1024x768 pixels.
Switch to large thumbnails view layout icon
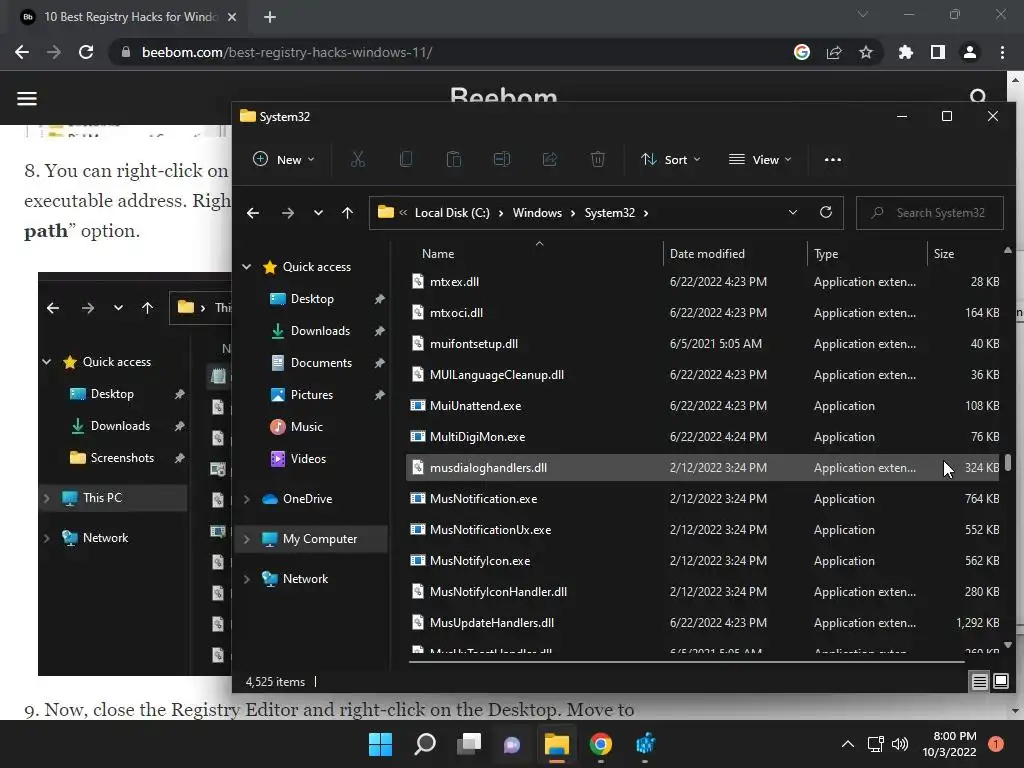coord(1000,682)
